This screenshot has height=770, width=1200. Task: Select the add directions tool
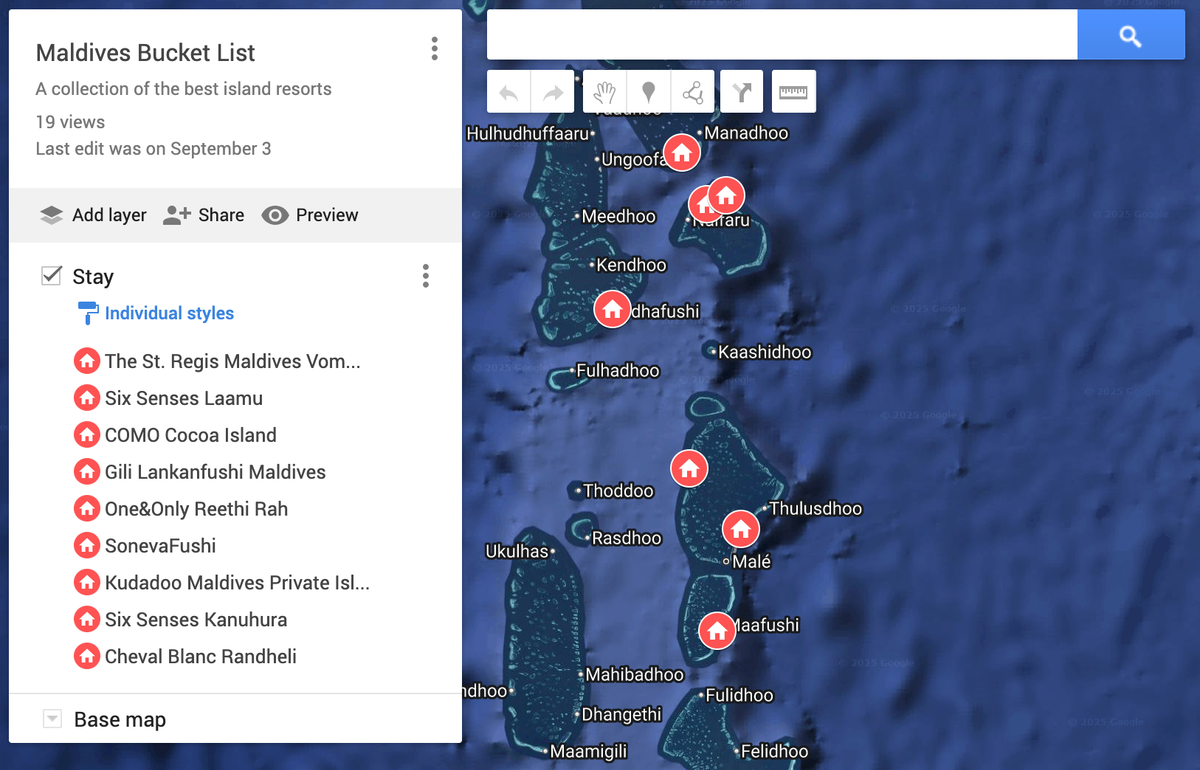[741, 92]
